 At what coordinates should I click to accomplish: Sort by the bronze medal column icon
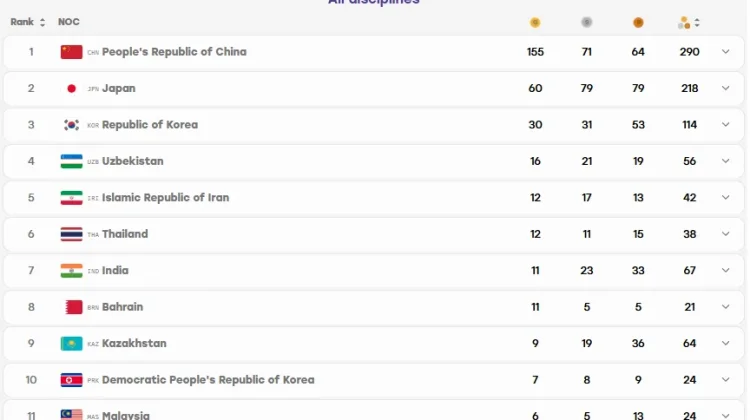(x=638, y=22)
